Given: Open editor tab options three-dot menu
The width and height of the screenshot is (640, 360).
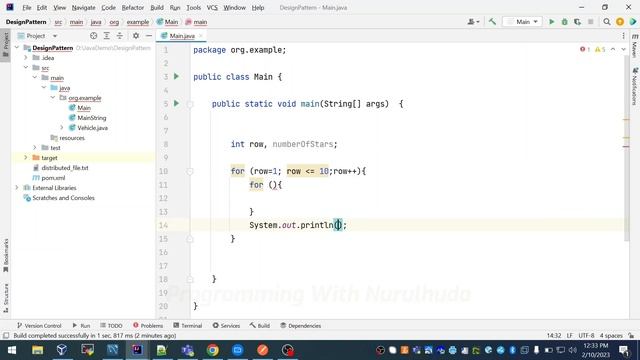Looking at the screenshot, I should tap(623, 36).
